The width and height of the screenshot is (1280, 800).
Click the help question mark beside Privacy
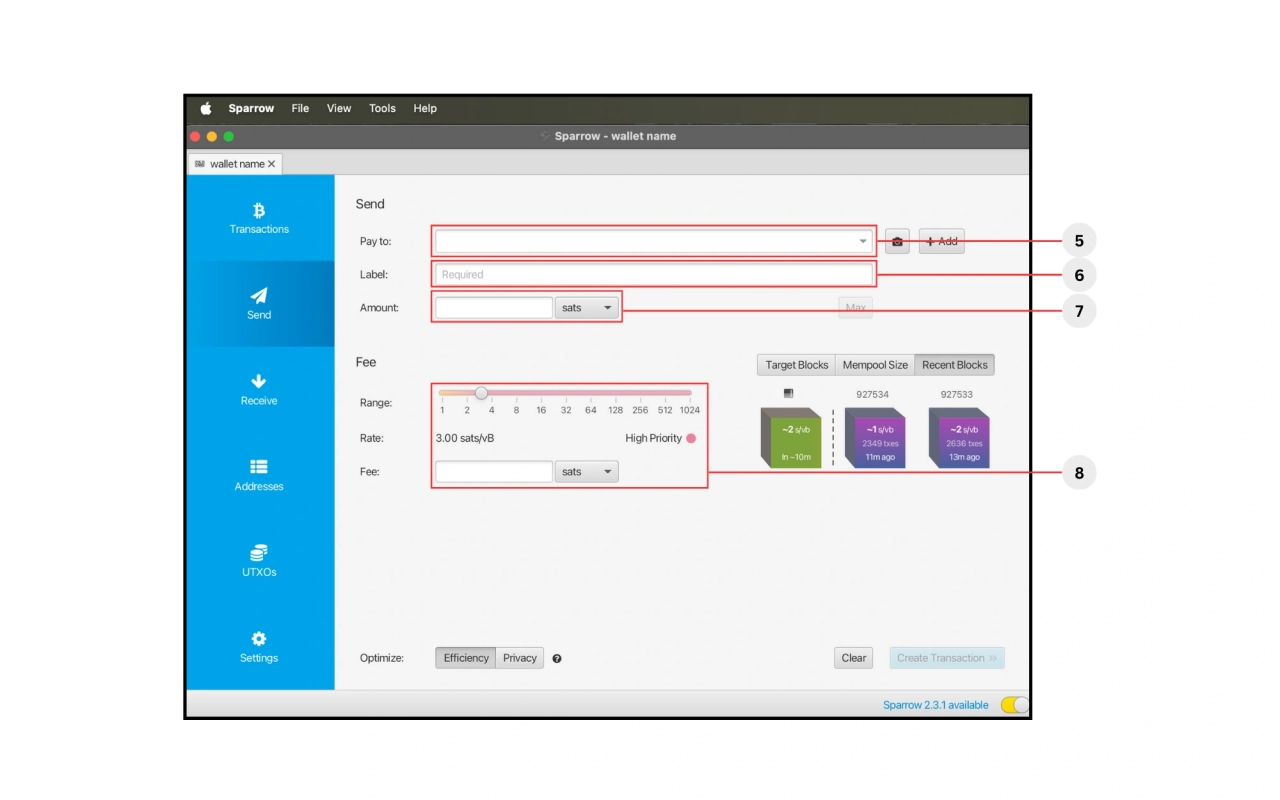[557, 658]
